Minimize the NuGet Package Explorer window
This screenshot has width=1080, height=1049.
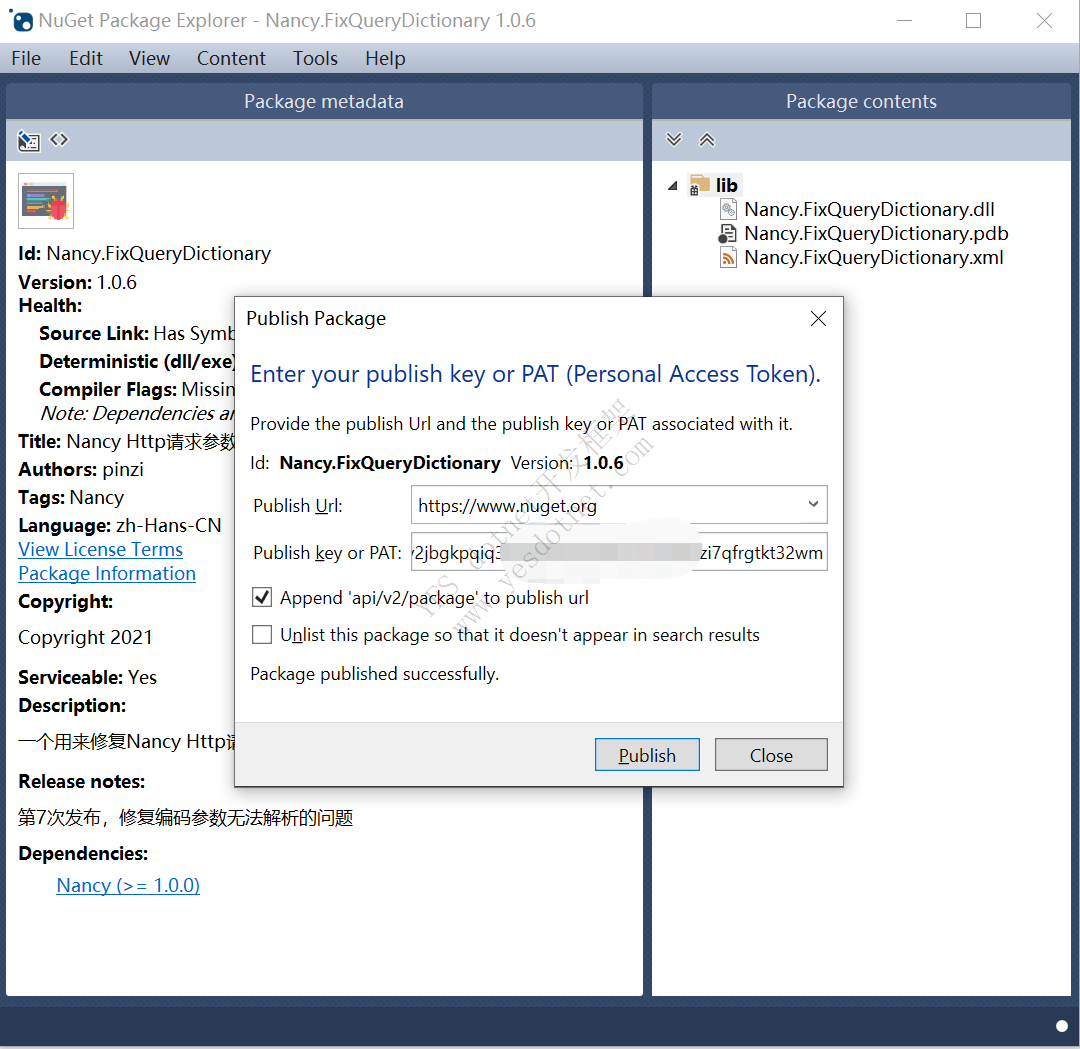[x=904, y=21]
